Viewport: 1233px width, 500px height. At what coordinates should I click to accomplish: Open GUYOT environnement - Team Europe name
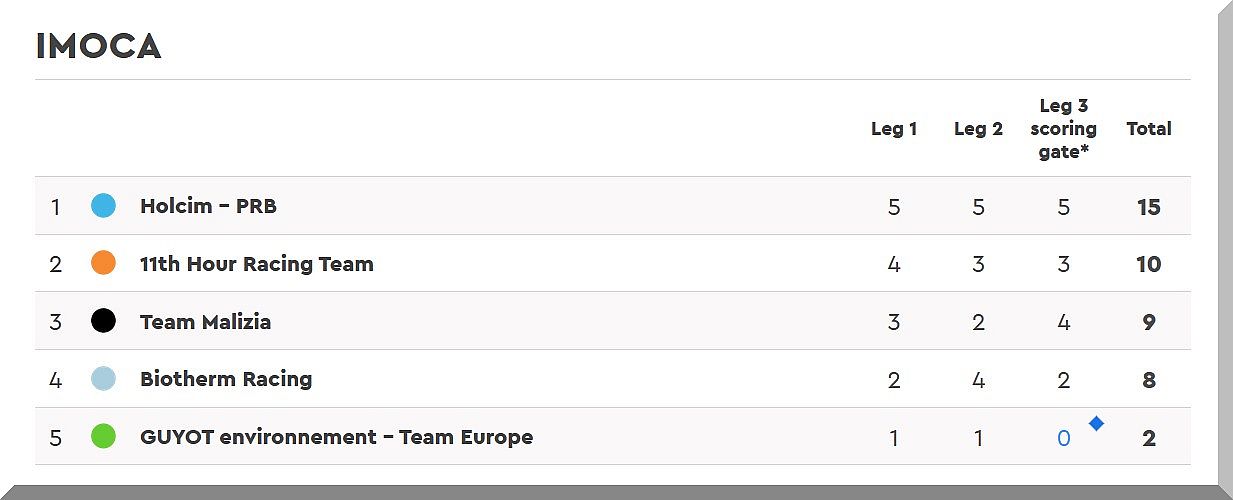click(336, 437)
